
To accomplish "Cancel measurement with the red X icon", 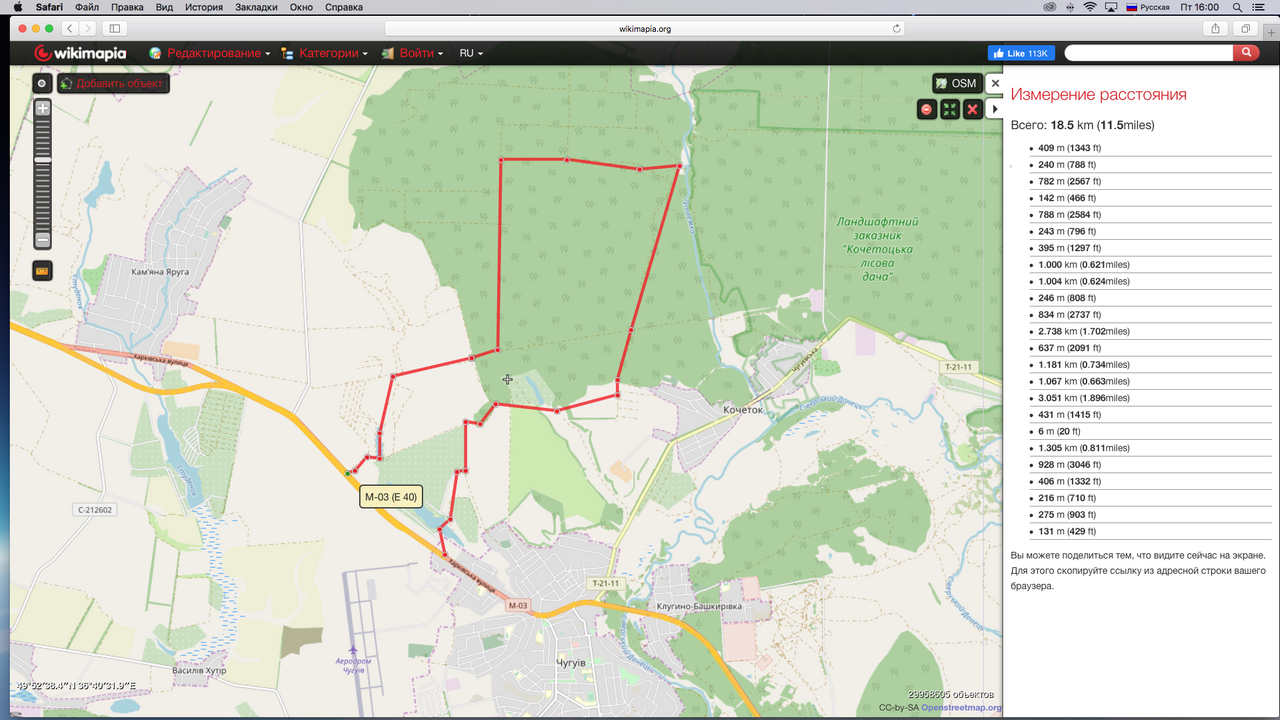I will (x=971, y=109).
